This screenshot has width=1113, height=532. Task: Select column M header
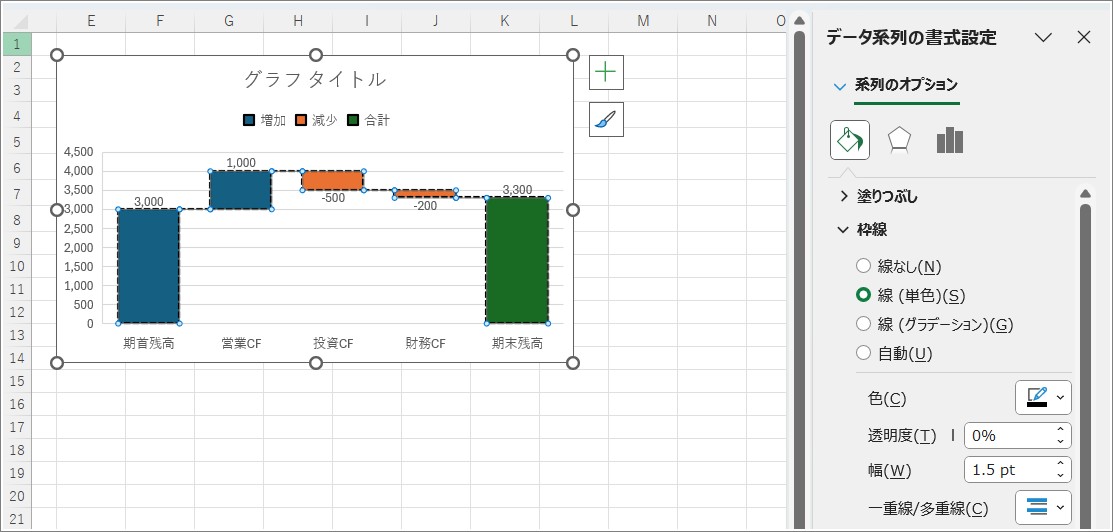(x=643, y=21)
